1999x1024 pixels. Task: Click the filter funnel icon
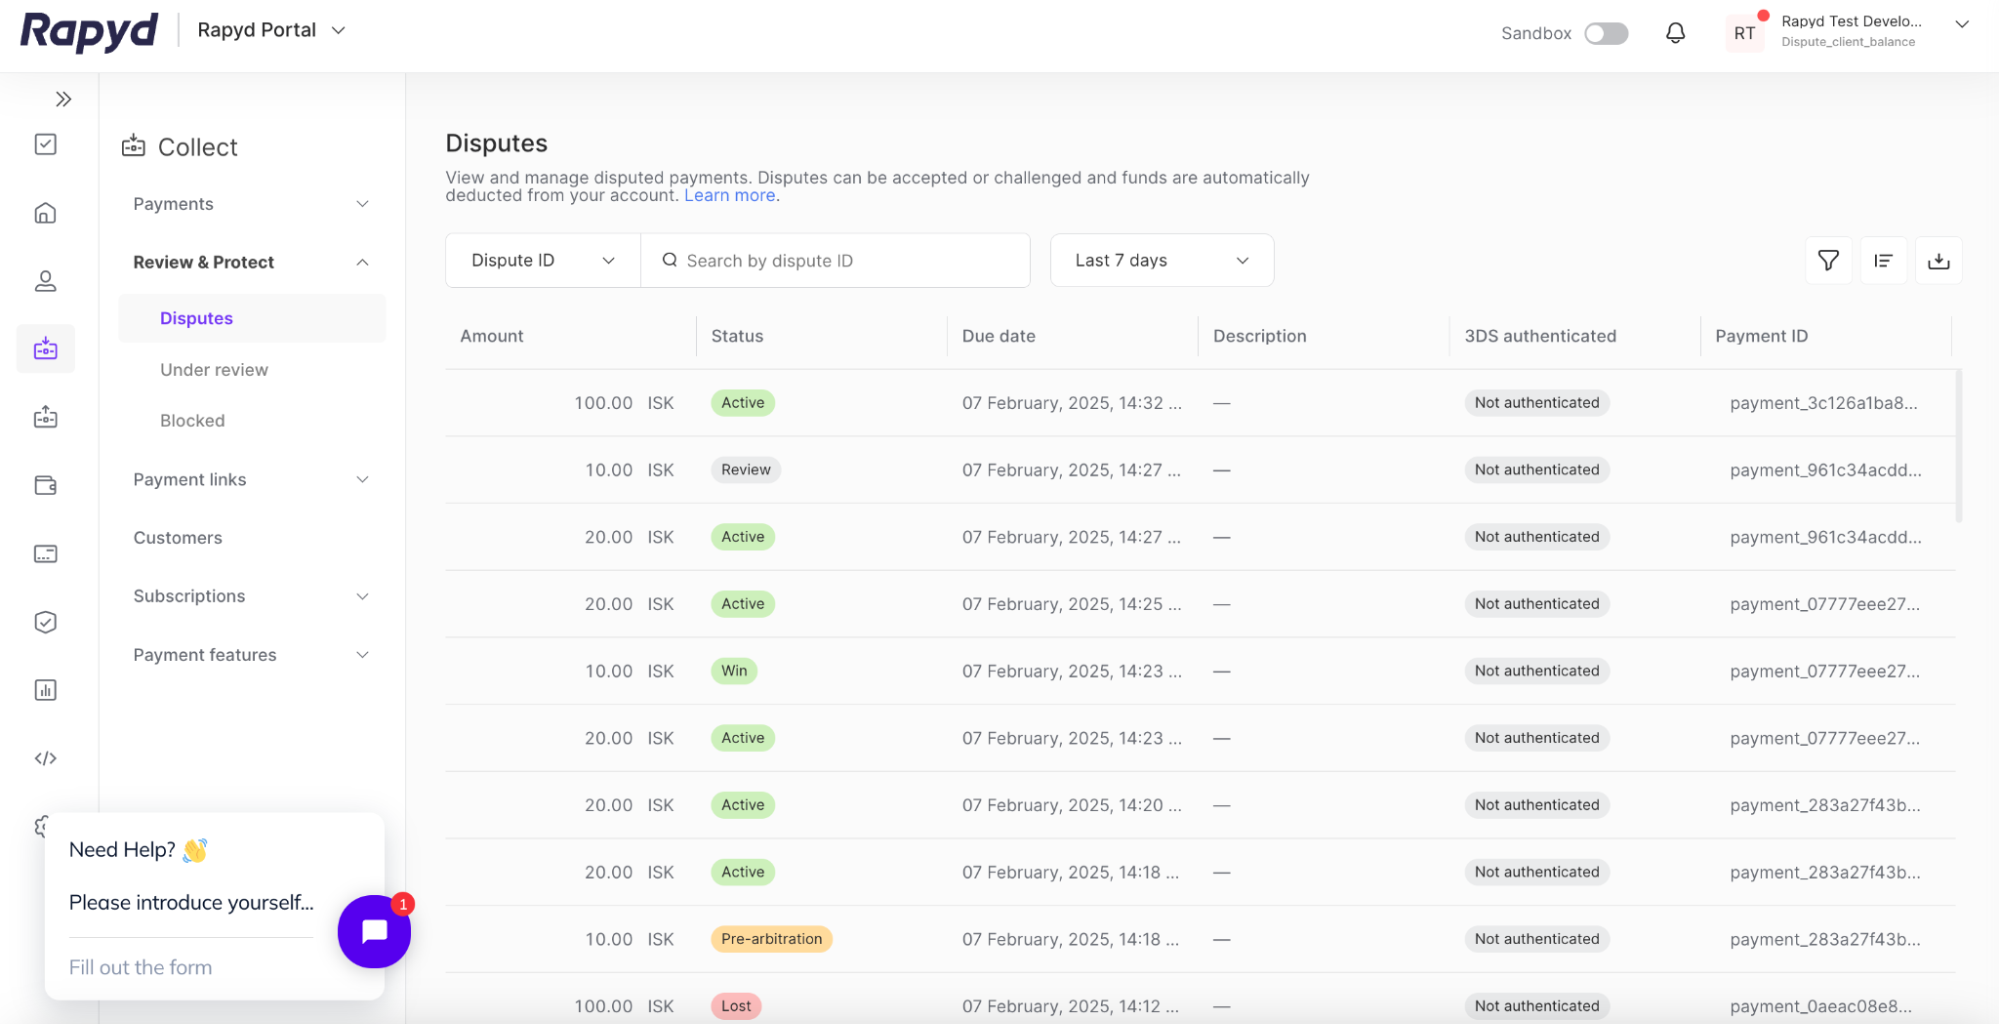click(x=1827, y=261)
